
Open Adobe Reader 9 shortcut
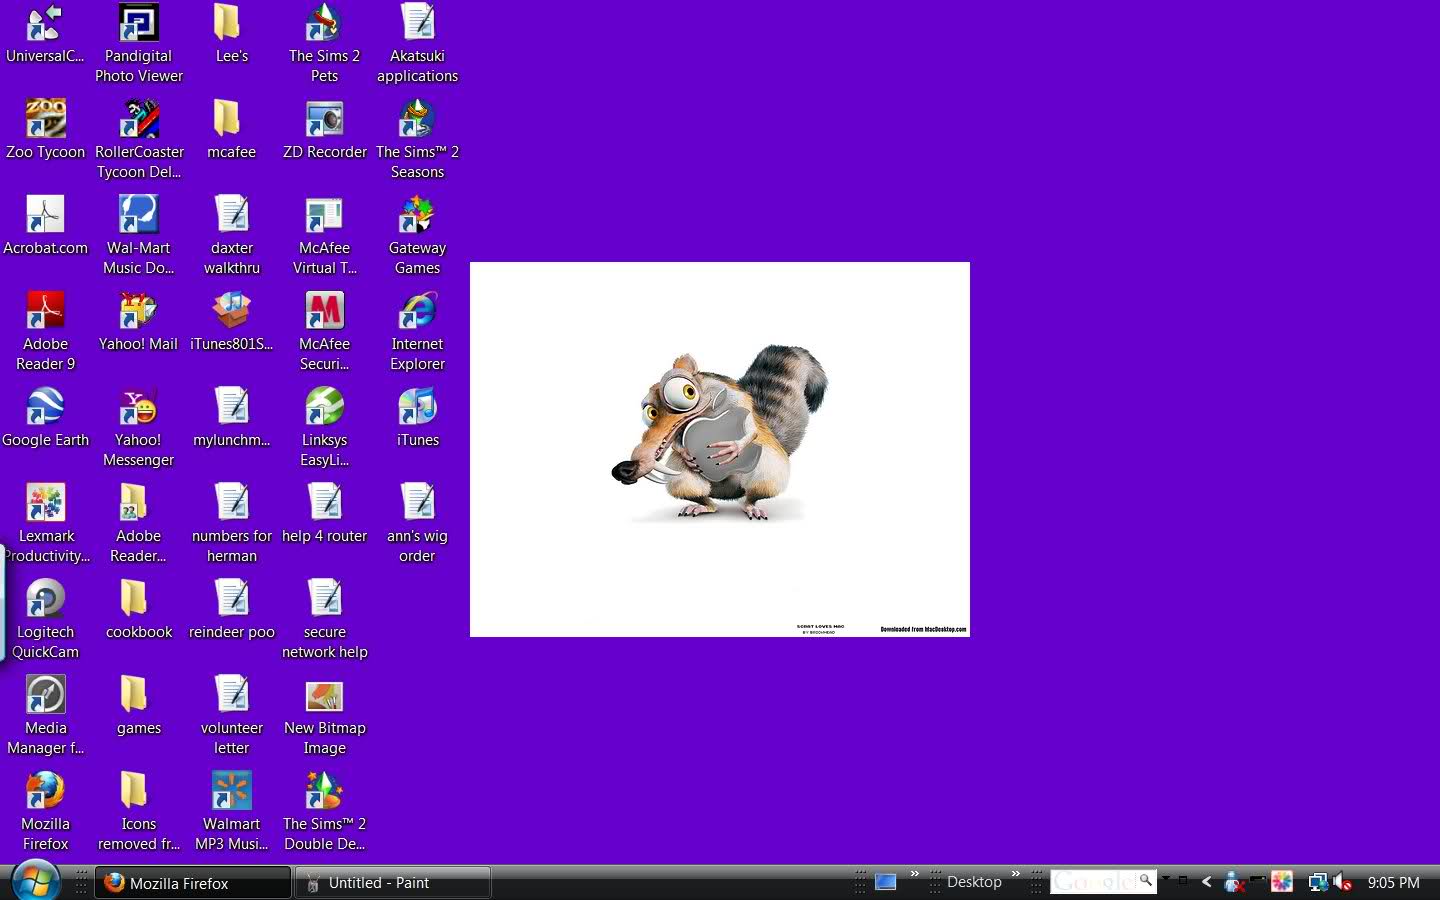click(45, 331)
